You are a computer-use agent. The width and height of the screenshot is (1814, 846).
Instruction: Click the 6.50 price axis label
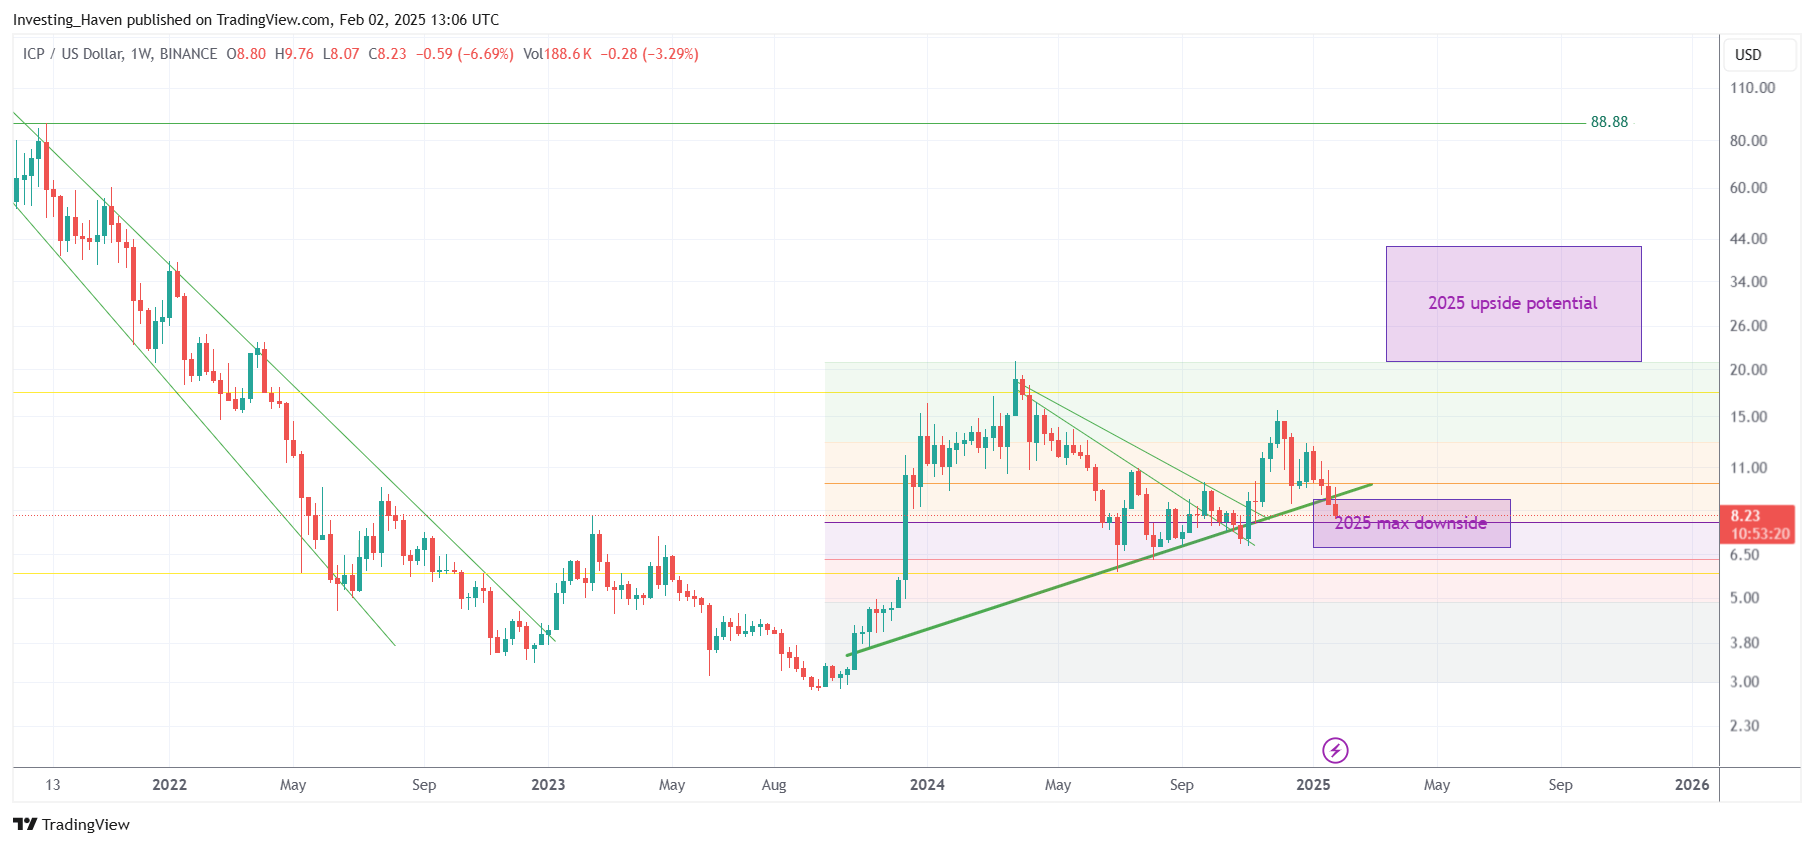point(1744,555)
